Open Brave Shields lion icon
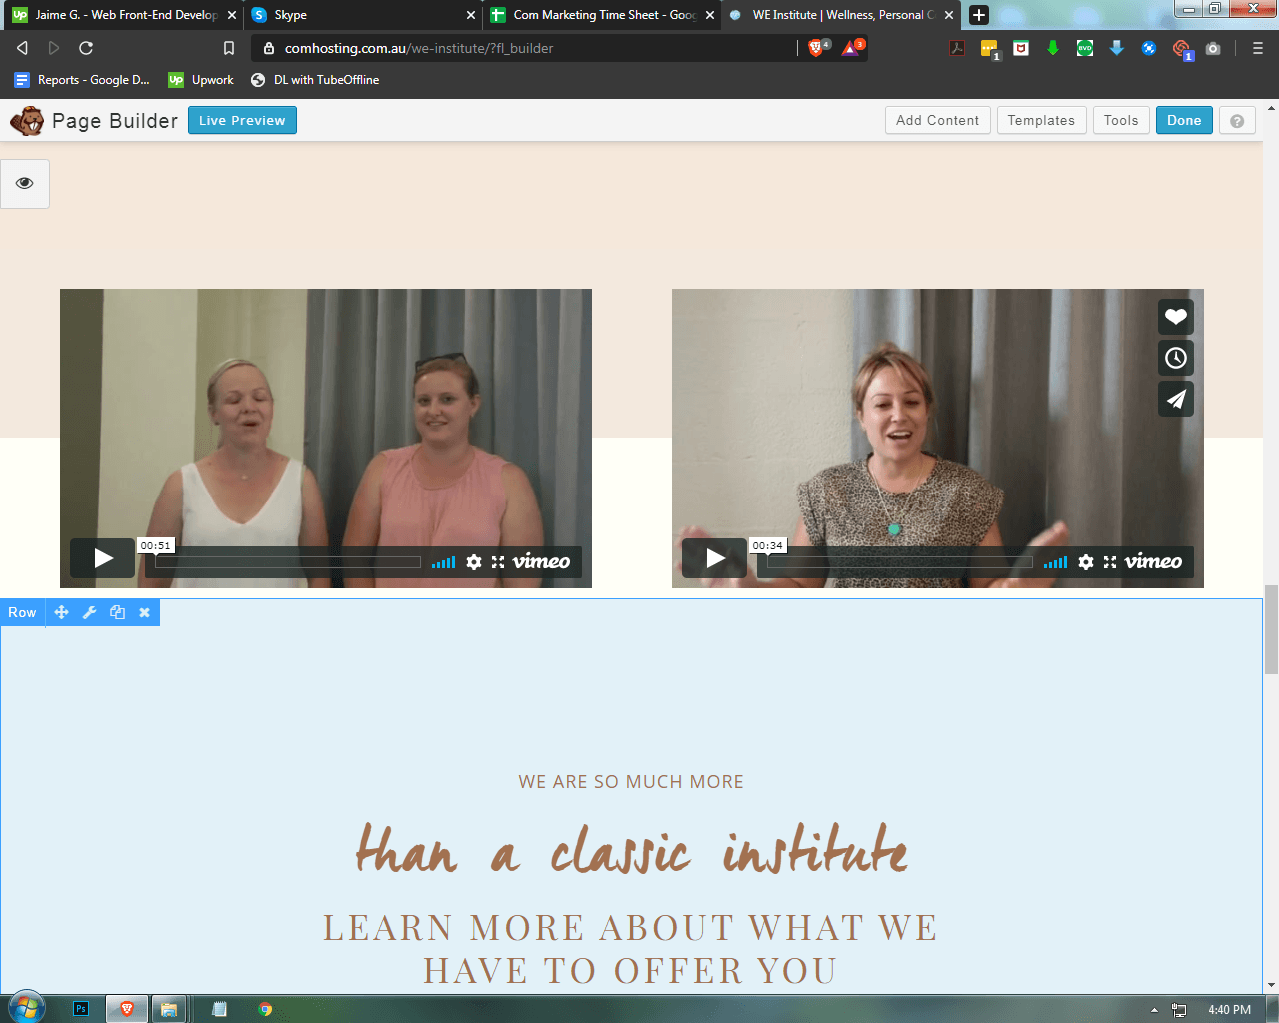Screen dimensions: 1279x1023 [817, 48]
